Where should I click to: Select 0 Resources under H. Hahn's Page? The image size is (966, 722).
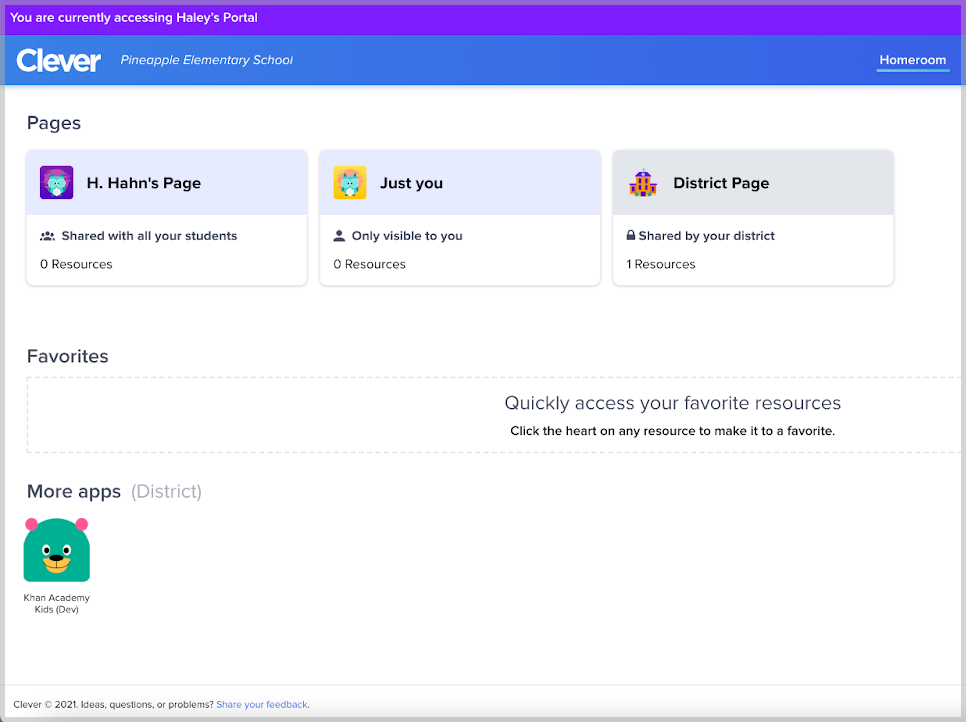(x=76, y=264)
